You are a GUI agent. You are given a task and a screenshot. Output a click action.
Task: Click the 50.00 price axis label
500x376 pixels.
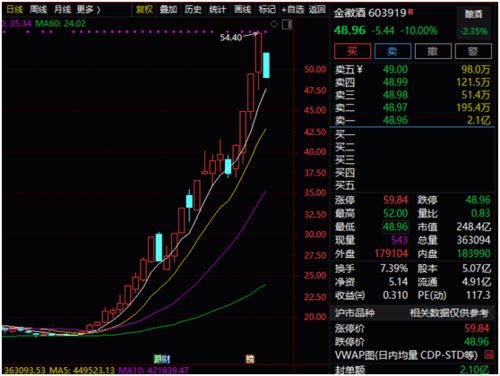315,69
